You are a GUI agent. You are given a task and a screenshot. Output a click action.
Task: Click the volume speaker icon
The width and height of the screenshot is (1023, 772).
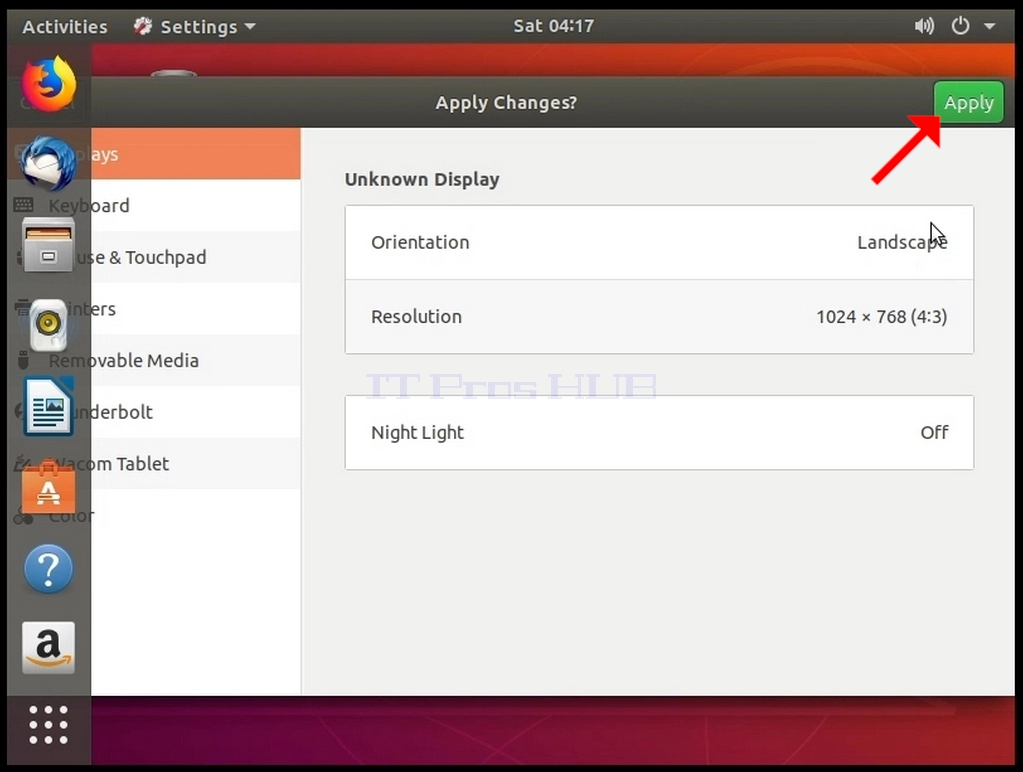(x=924, y=26)
